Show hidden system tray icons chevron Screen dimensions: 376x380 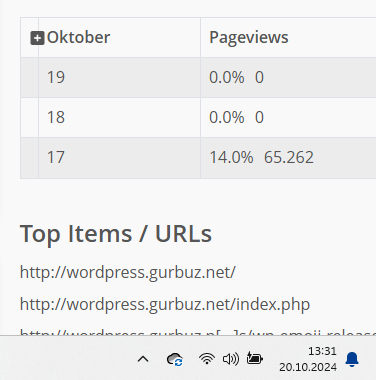pos(143,359)
